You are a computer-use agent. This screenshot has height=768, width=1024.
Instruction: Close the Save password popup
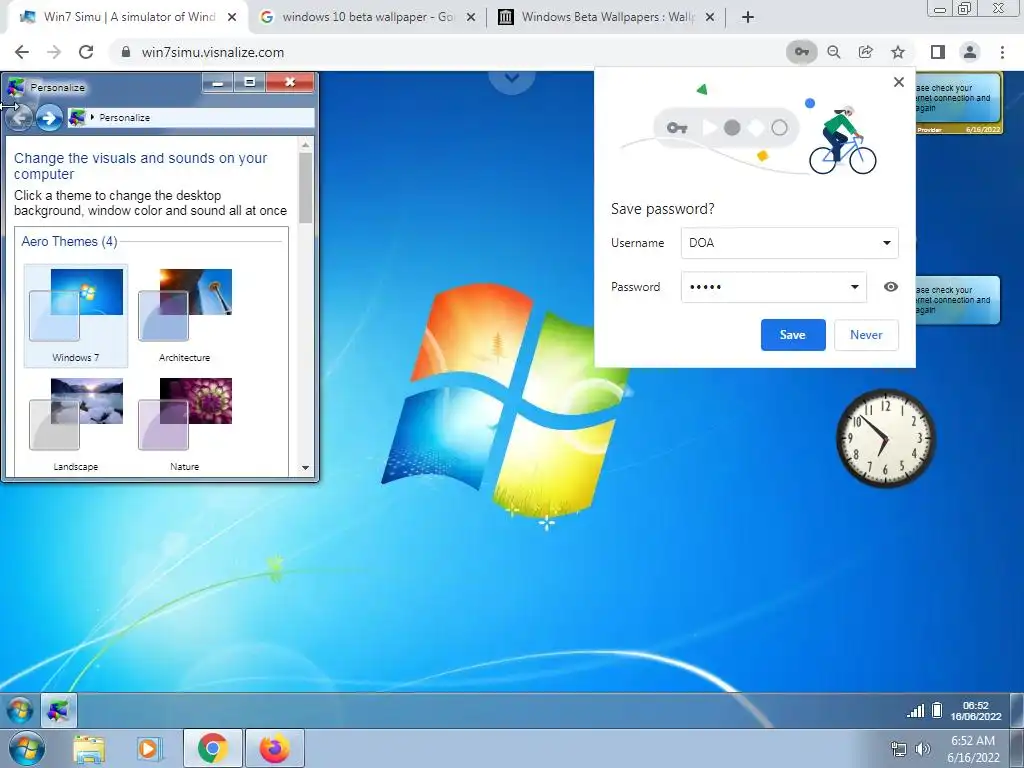coord(899,82)
